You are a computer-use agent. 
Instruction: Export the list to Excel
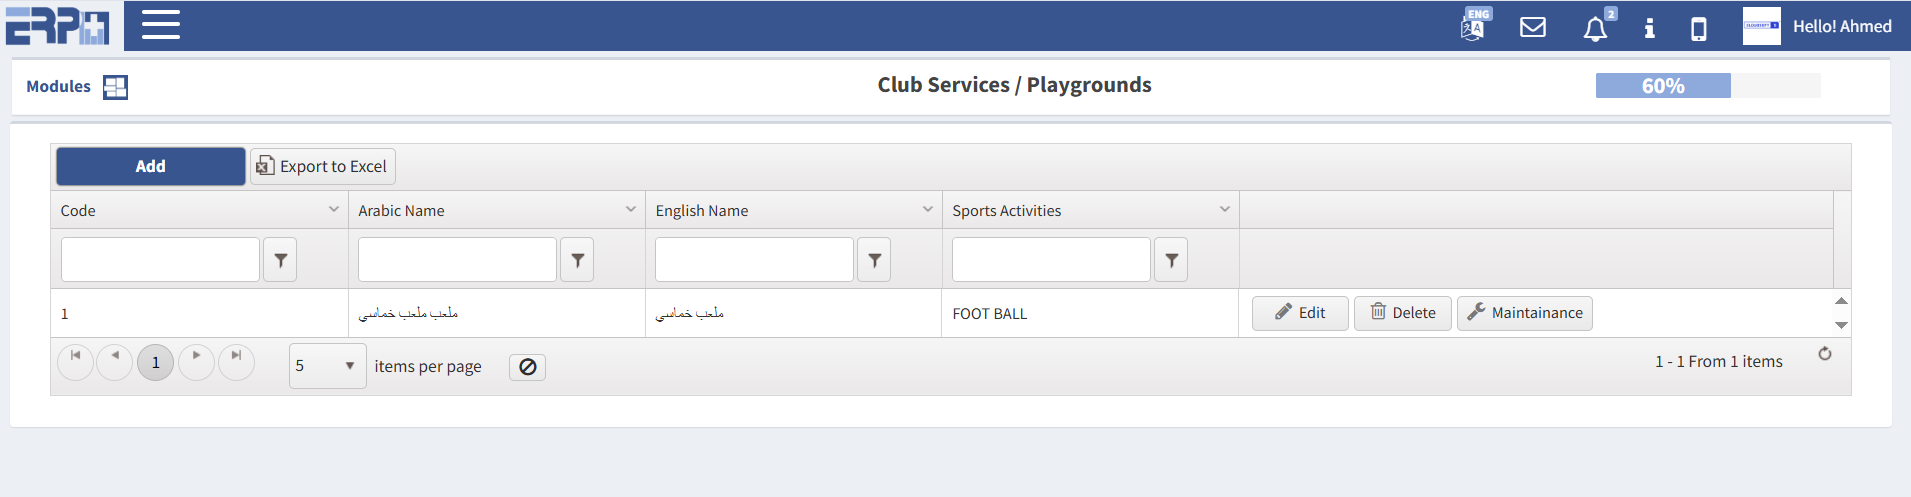[322, 166]
